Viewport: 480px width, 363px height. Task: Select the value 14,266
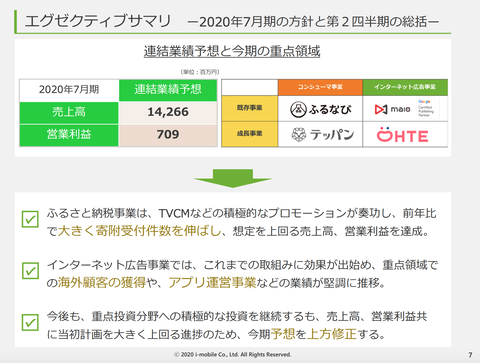[168, 112]
